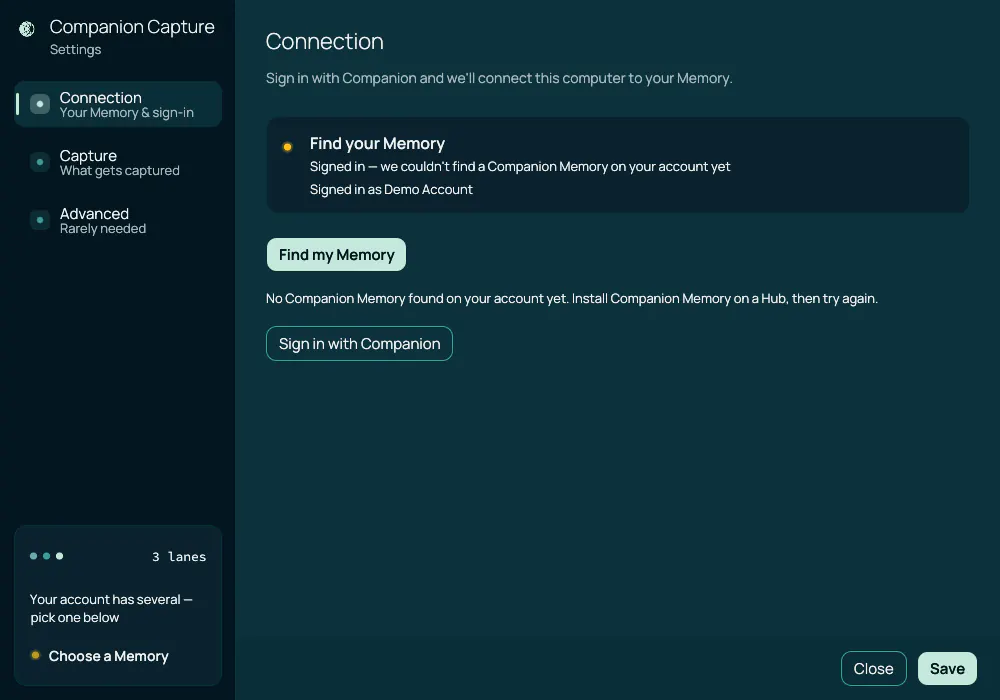Close the settings window
Screen dimensions: 1000x700
[x=873, y=668]
